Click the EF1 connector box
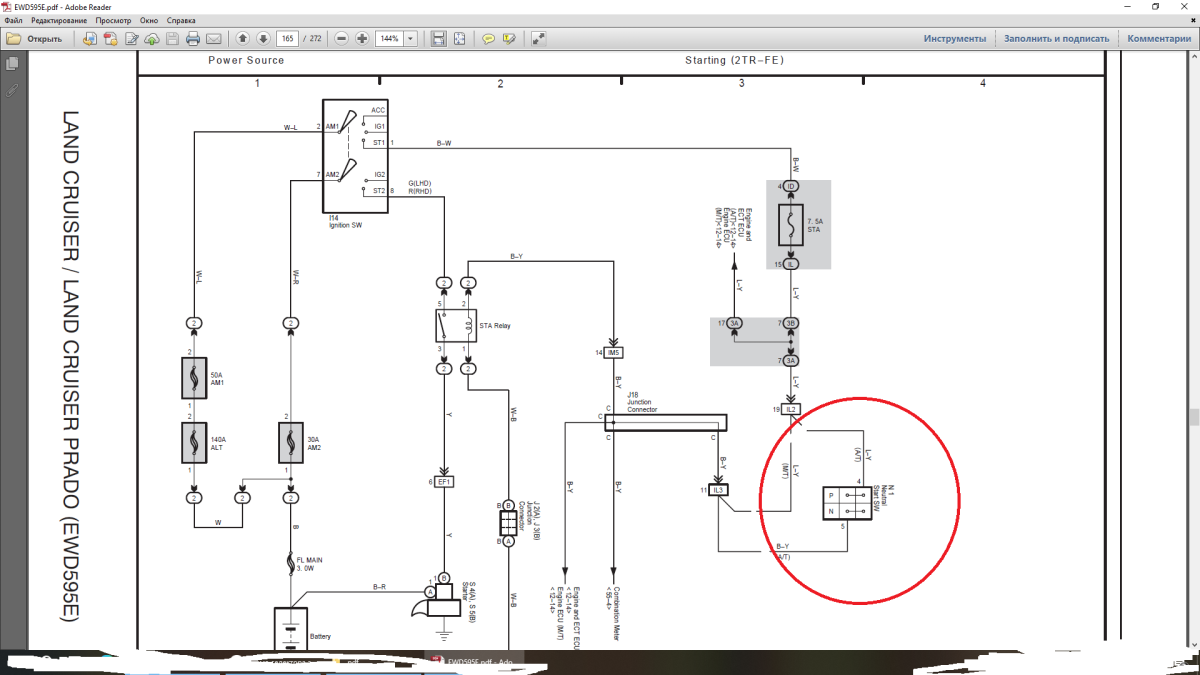The image size is (1200, 675). pyautogui.click(x=445, y=481)
